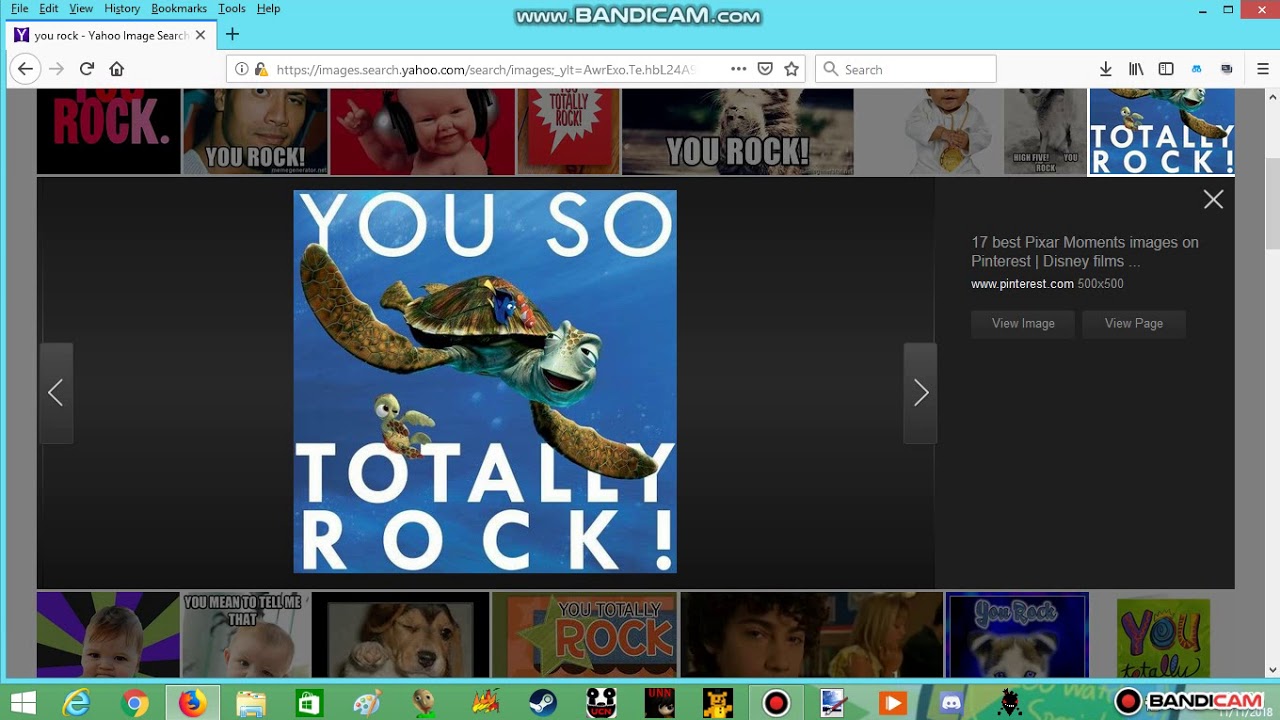Viewport: 1280px width, 720px height.
Task: Close the Yahoo Image Search tab
Action: pyautogui.click(x=200, y=35)
